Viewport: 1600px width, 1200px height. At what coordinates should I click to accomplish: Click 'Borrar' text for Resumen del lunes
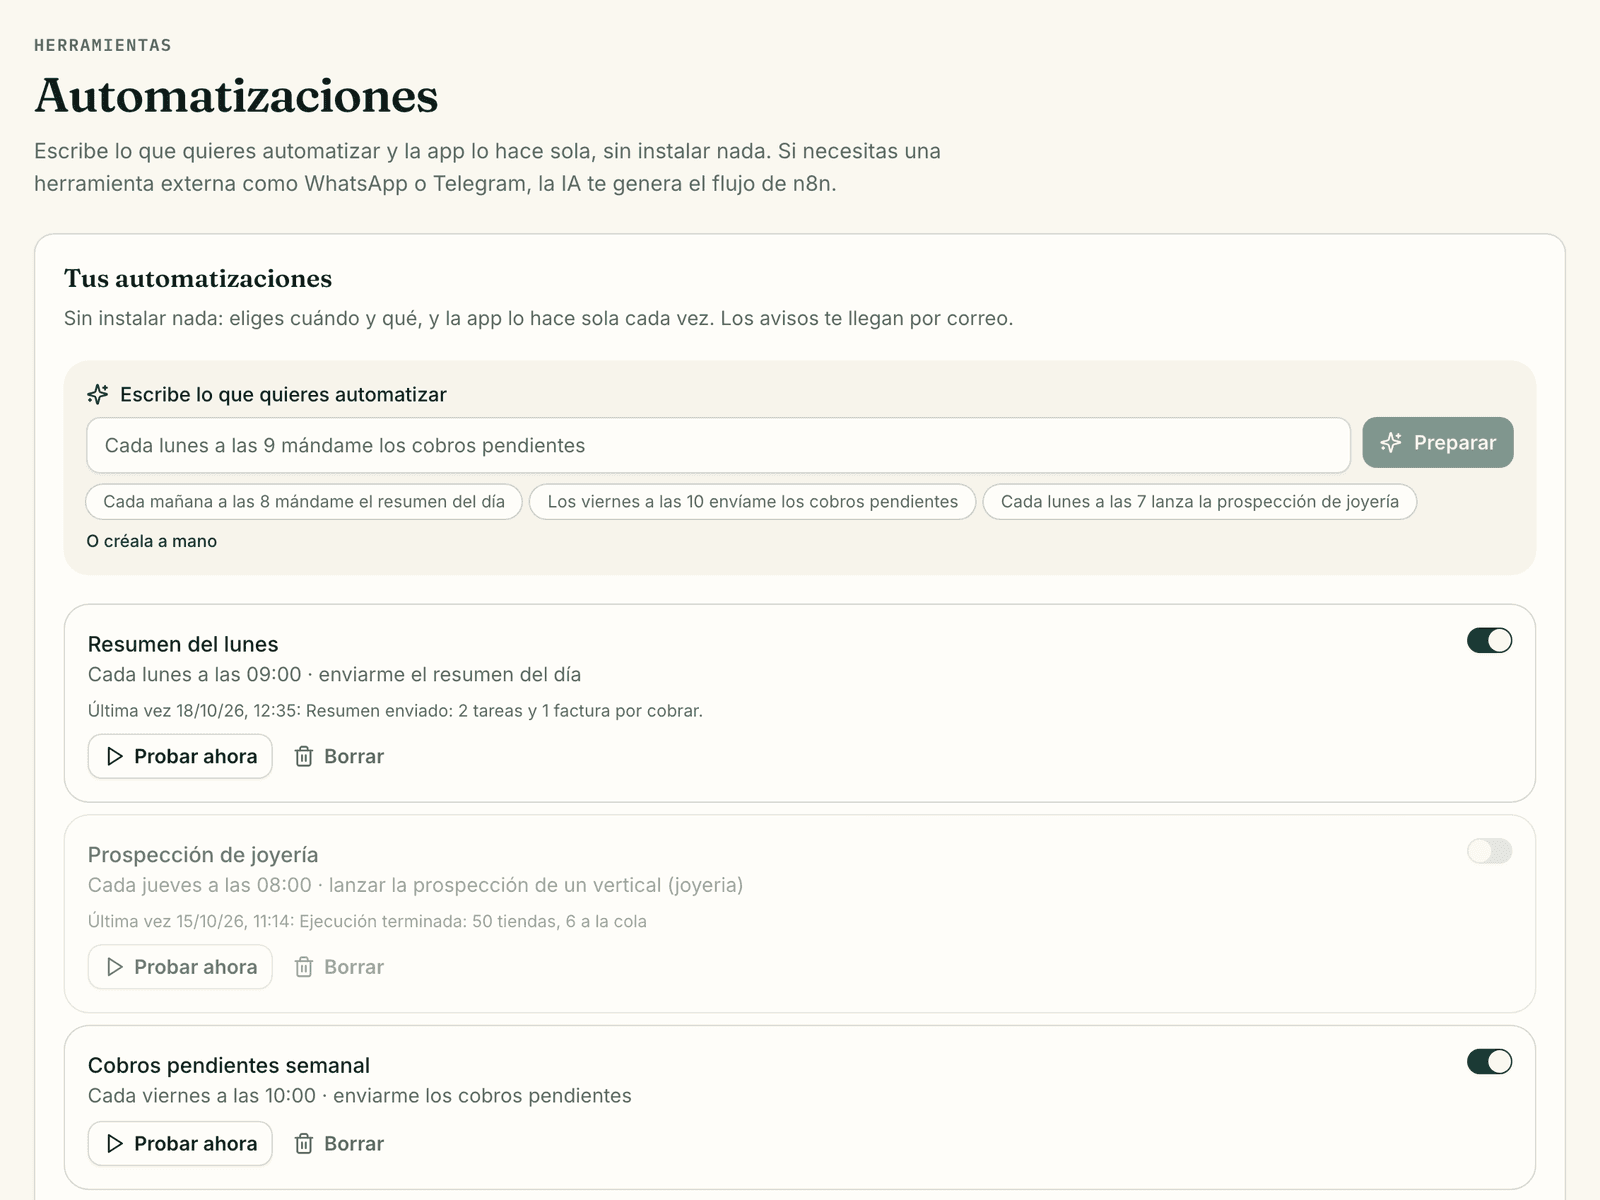pos(354,756)
